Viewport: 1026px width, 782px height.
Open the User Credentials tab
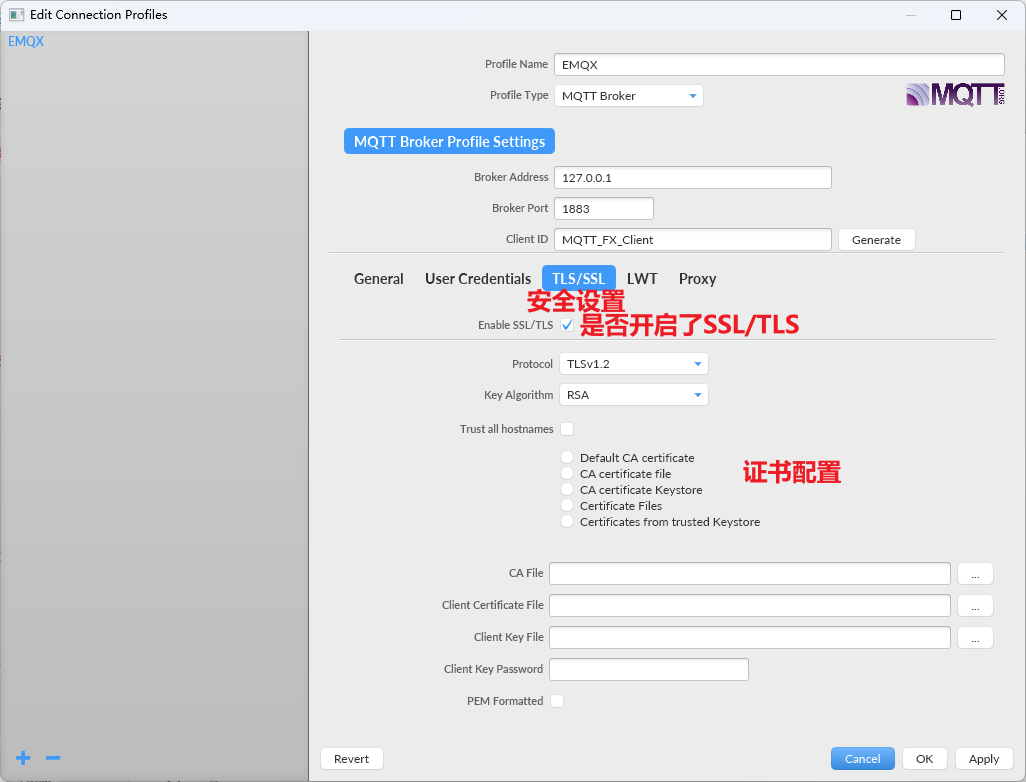pyautogui.click(x=478, y=279)
